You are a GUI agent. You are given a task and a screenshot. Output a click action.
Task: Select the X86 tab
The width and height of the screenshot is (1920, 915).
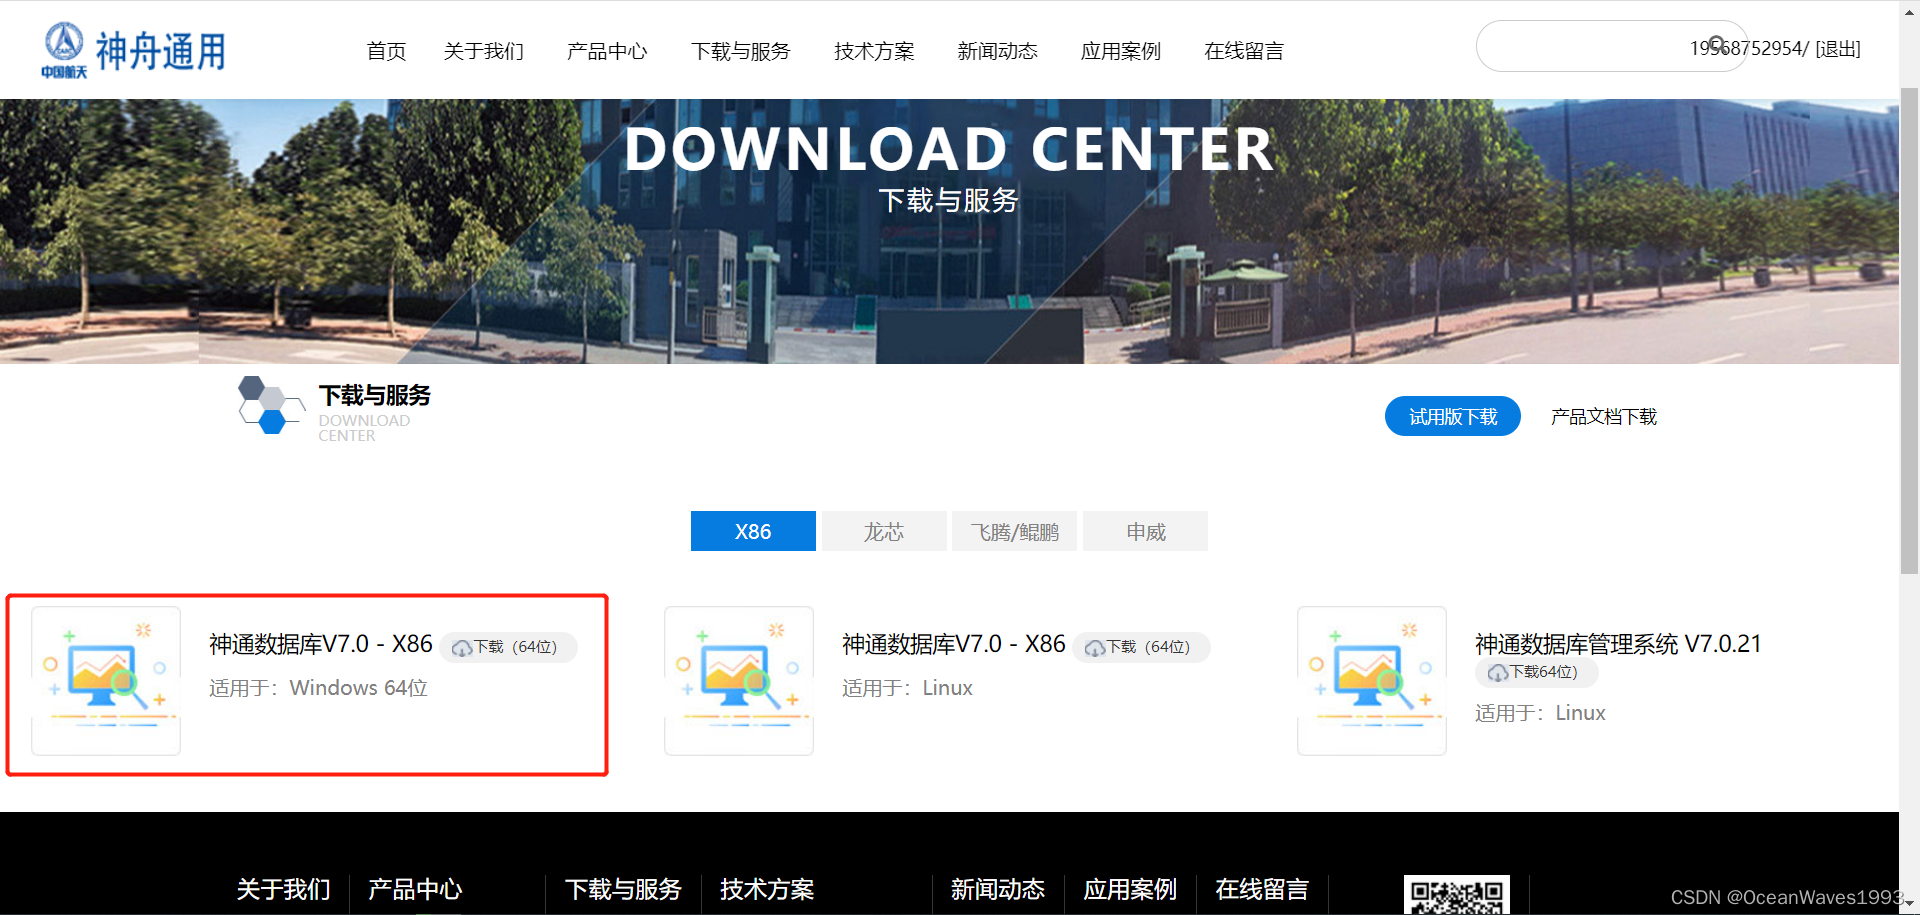pos(753,531)
